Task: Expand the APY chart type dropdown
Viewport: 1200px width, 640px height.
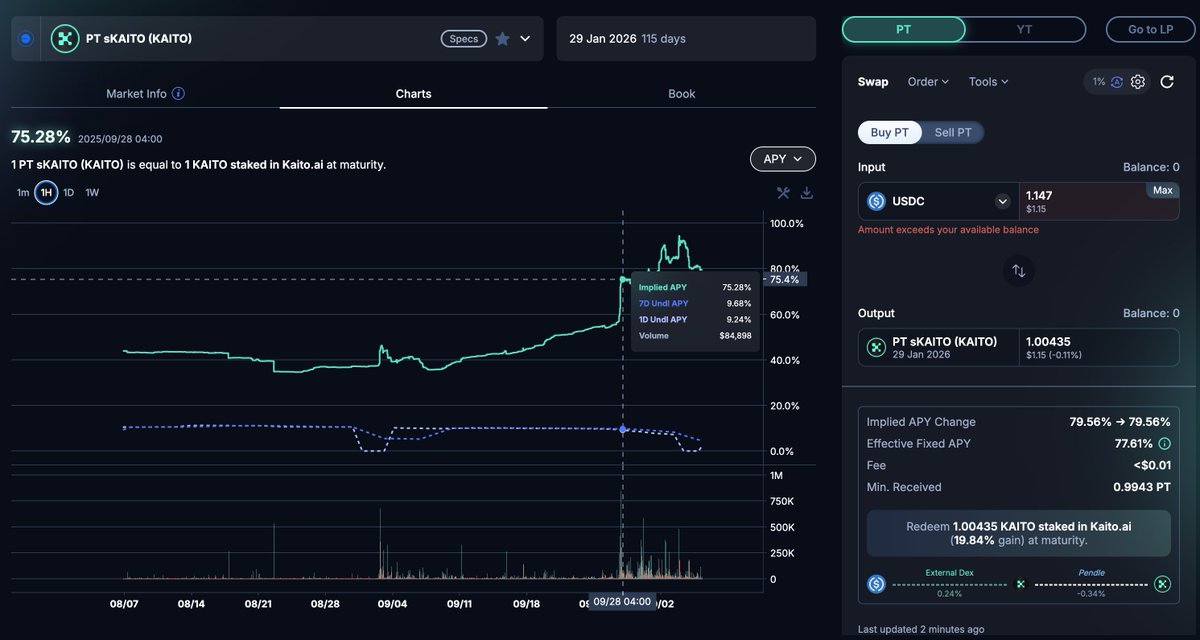Action: [782, 159]
